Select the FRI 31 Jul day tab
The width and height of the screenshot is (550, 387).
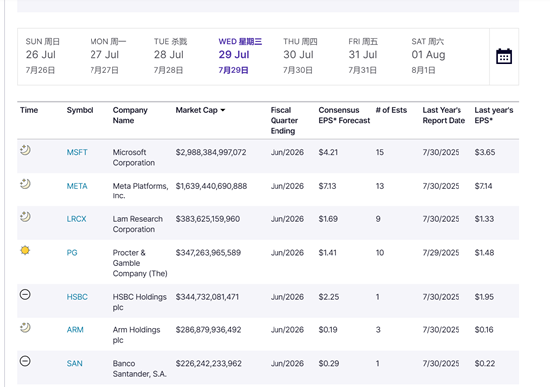[363, 56]
